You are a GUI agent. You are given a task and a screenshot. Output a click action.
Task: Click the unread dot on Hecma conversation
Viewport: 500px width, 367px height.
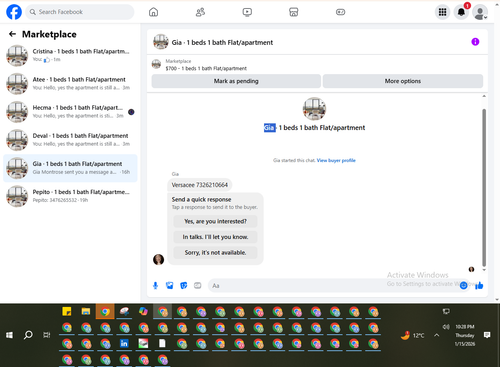[x=131, y=112]
